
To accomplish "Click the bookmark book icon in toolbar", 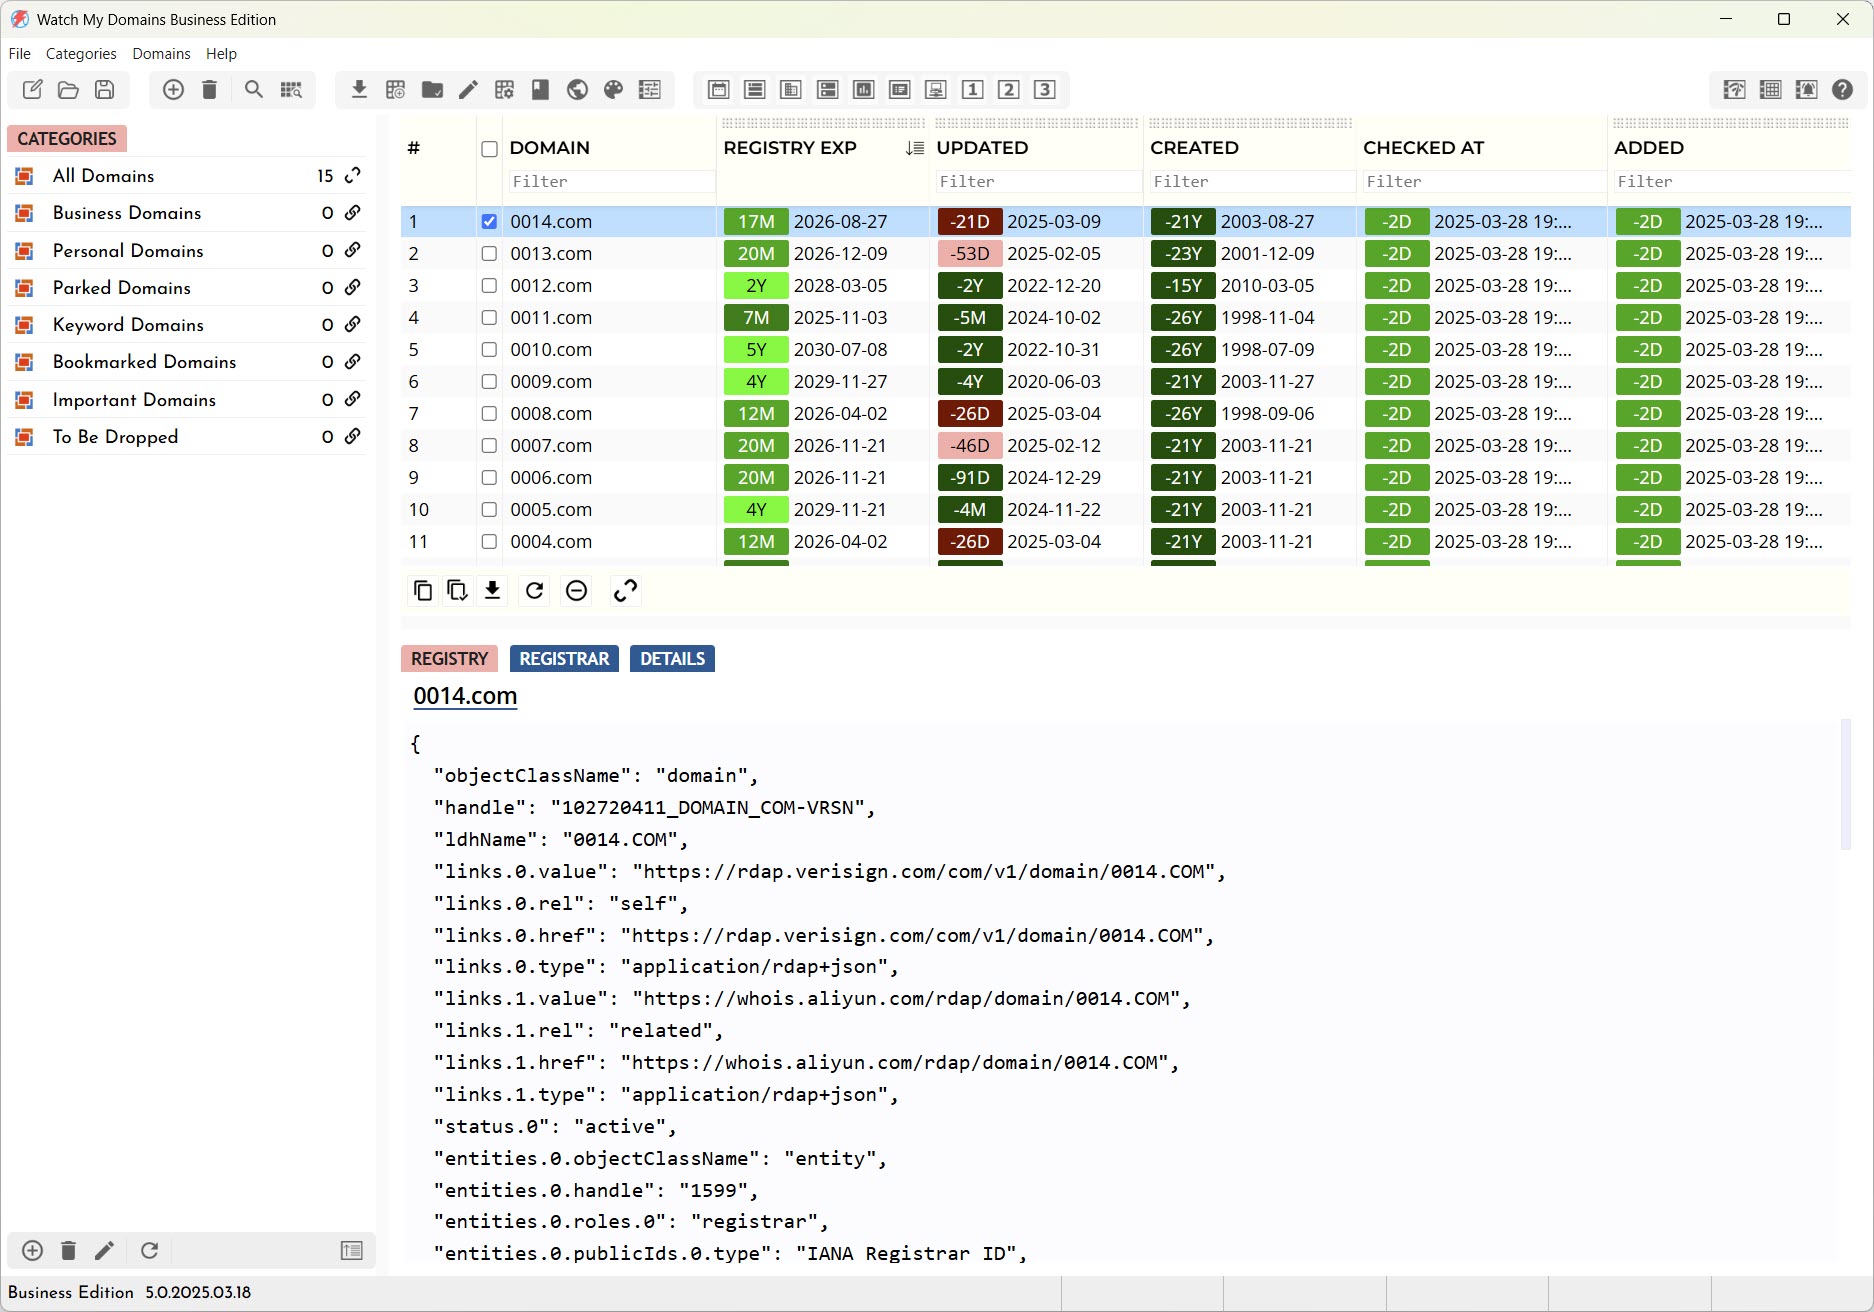I will click(x=540, y=90).
